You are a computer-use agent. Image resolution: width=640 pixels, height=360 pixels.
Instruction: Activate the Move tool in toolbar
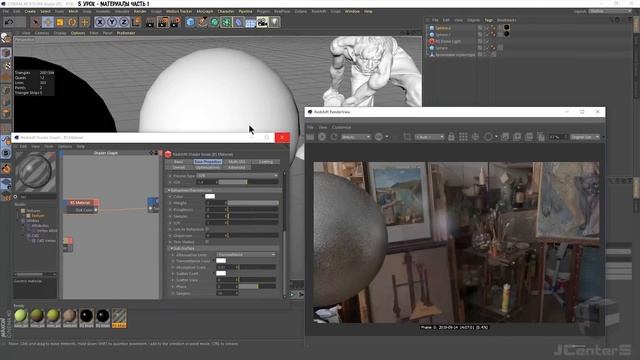click(48, 22)
